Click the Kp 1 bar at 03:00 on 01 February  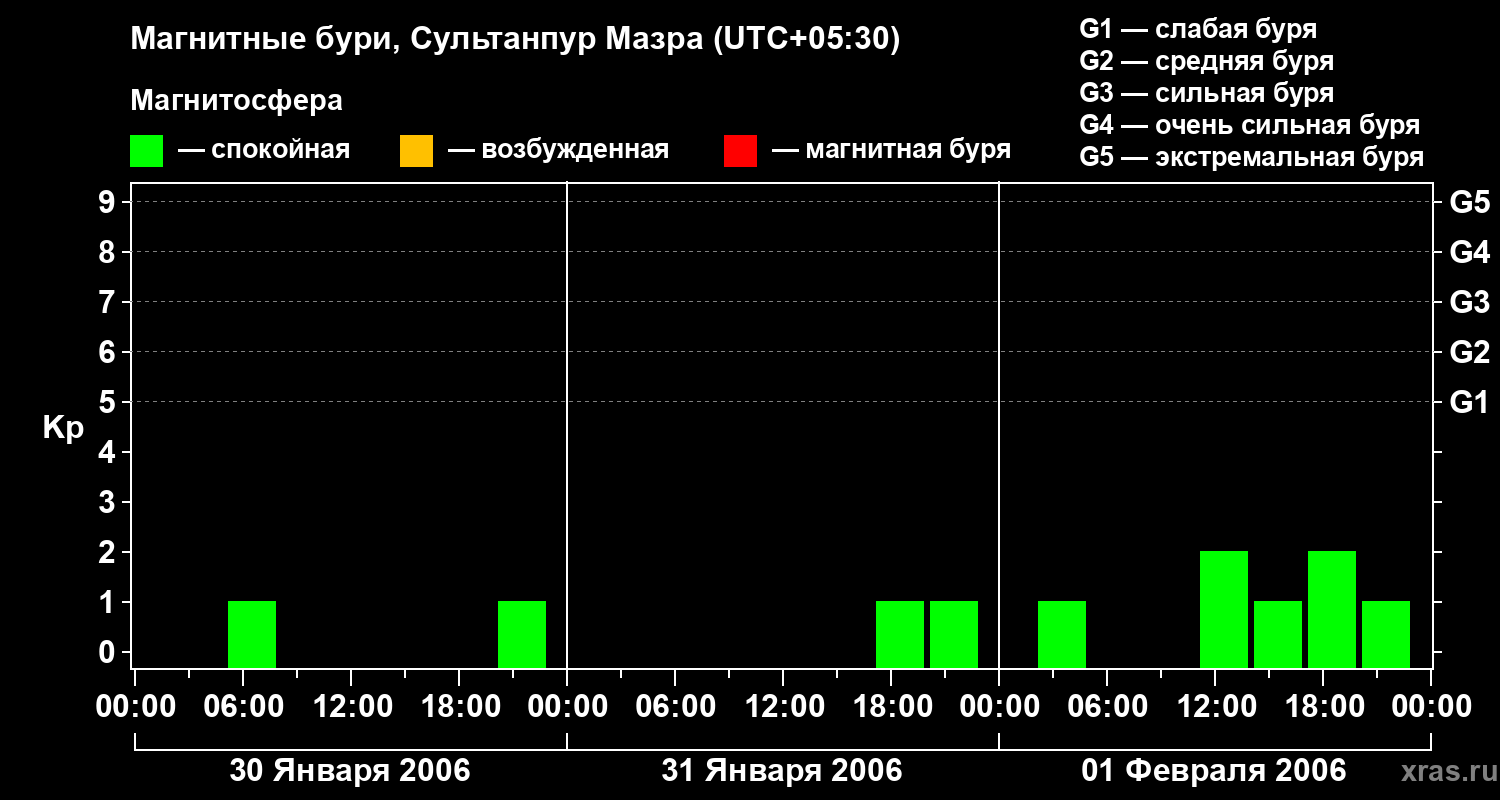[1062, 634]
